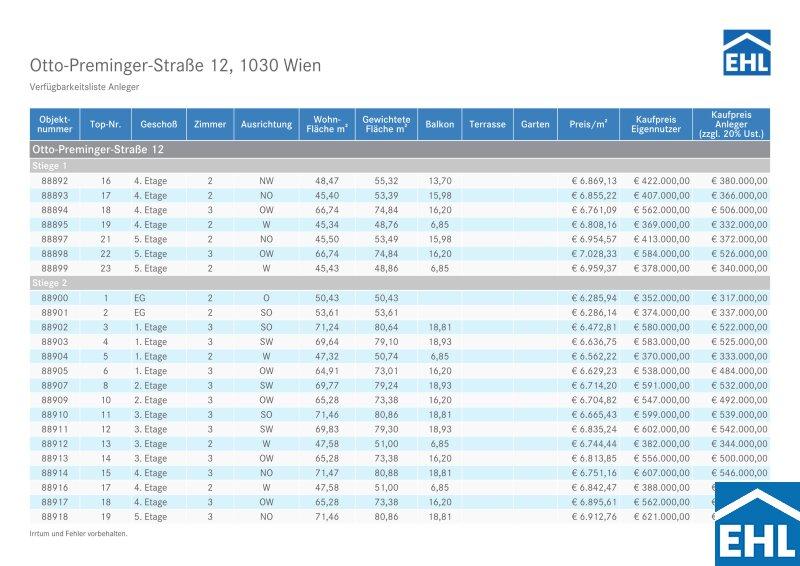
Task: Select the Verfügbarkeitsliste Anleger subtitle
Action: point(85,88)
